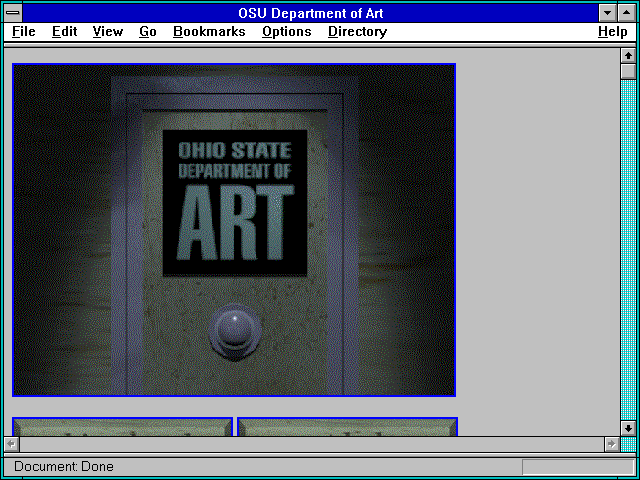The width and height of the screenshot is (640, 480).
Task: Click the vertical scrollbar thumb
Action: [628, 71]
